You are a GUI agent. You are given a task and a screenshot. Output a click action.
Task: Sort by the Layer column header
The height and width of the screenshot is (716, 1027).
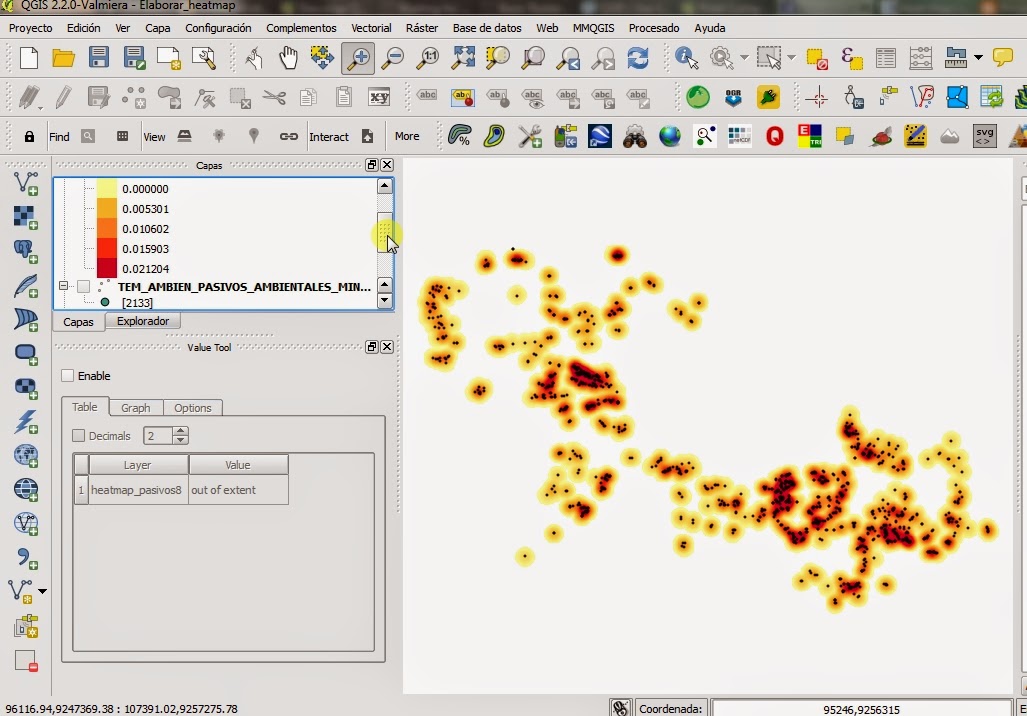(138, 464)
